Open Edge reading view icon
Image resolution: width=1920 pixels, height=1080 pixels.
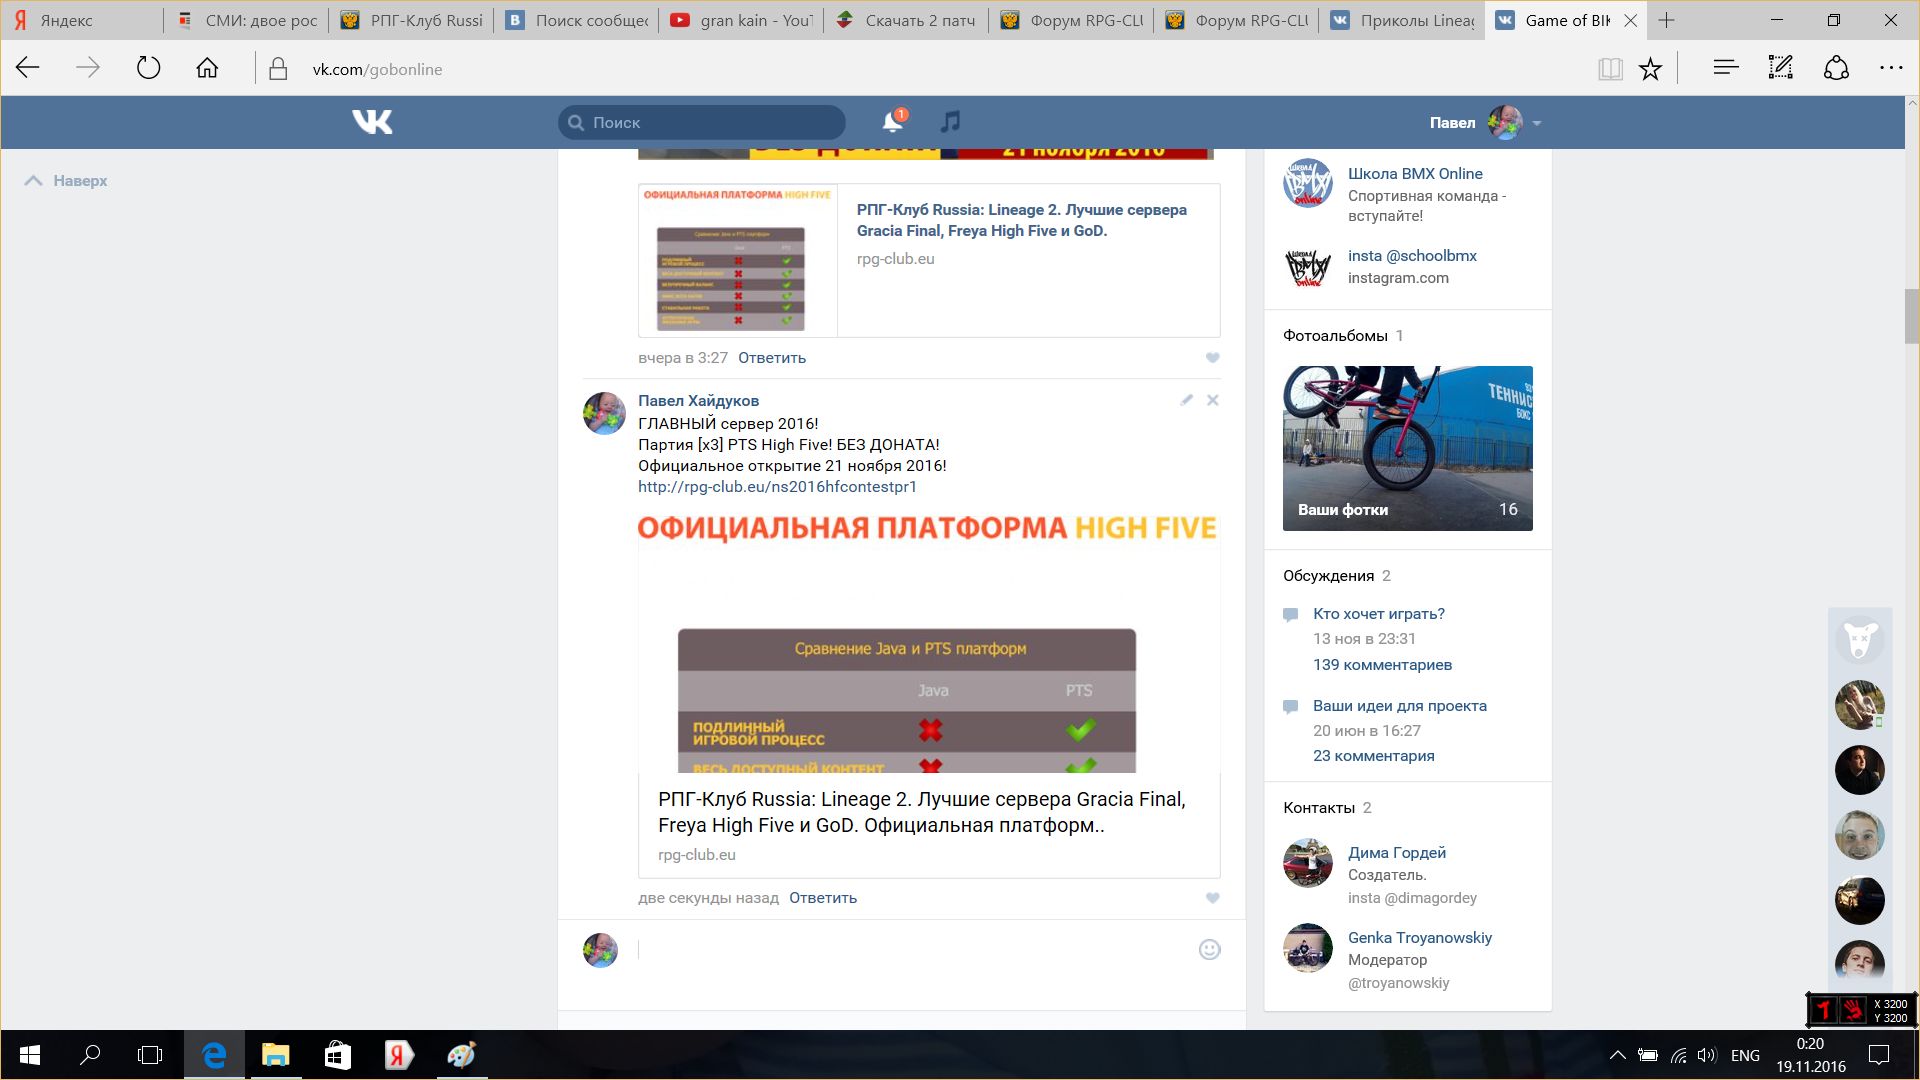[x=1609, y=69]
